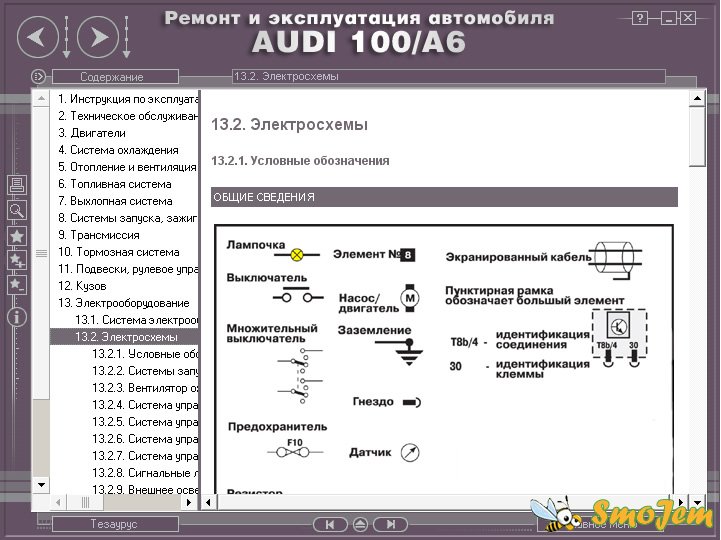Click contents horizontal scroll-right arrow

(x=189, y=503)
